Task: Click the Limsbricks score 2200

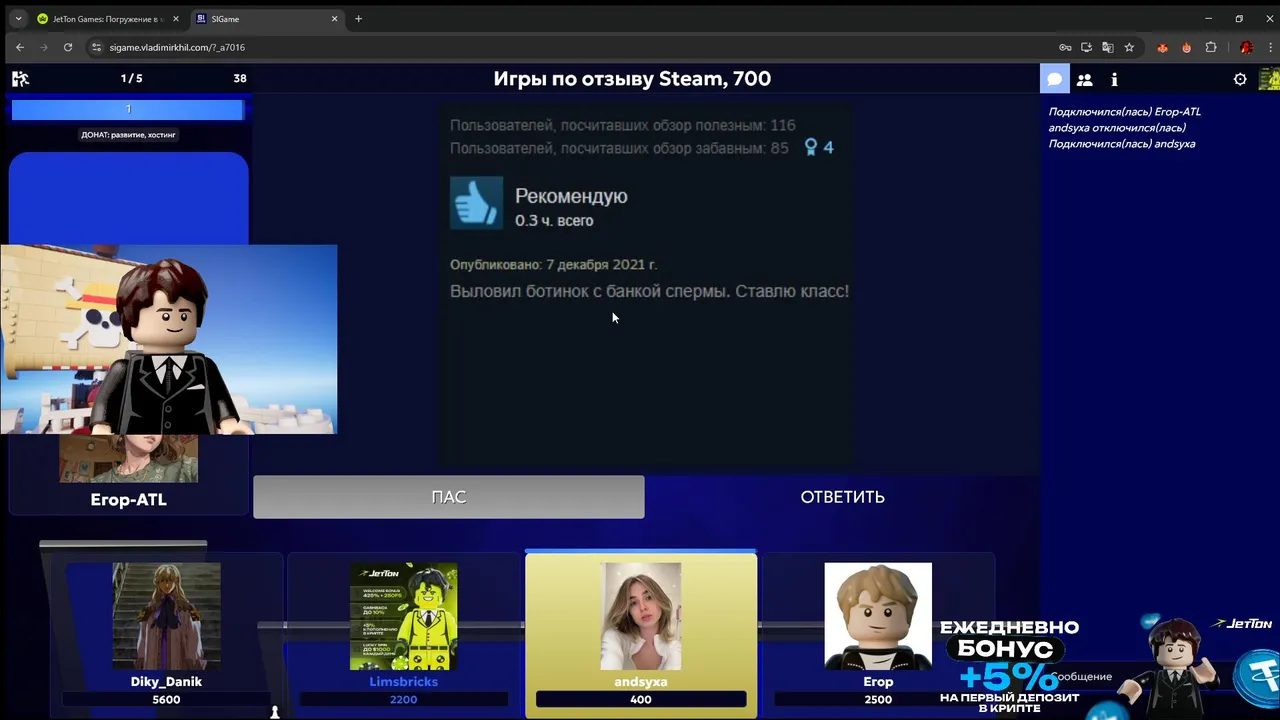Action: (403, 699)
